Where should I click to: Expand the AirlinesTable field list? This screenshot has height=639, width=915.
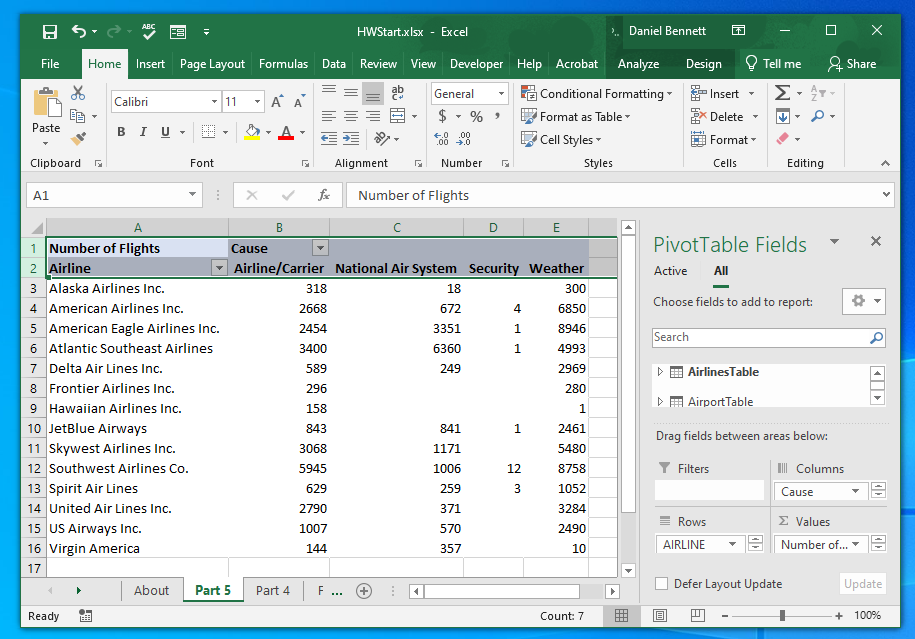coord(660,372)
